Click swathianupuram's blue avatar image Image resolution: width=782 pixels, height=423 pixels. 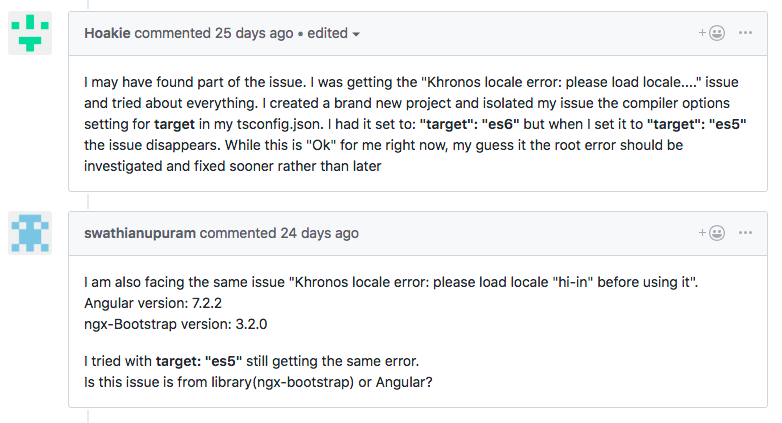pos(30,233)
